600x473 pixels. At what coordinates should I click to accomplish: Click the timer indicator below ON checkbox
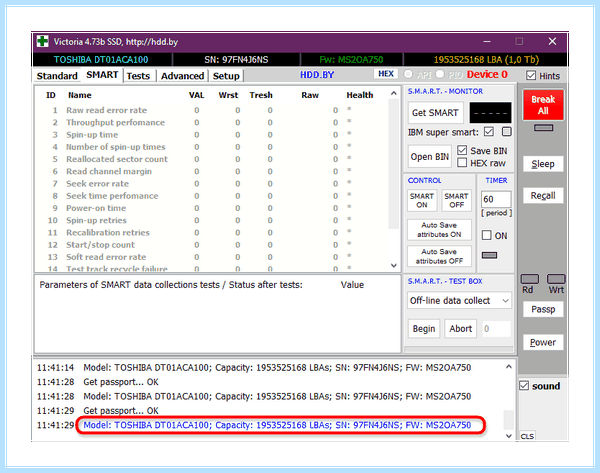pos(489,255)
